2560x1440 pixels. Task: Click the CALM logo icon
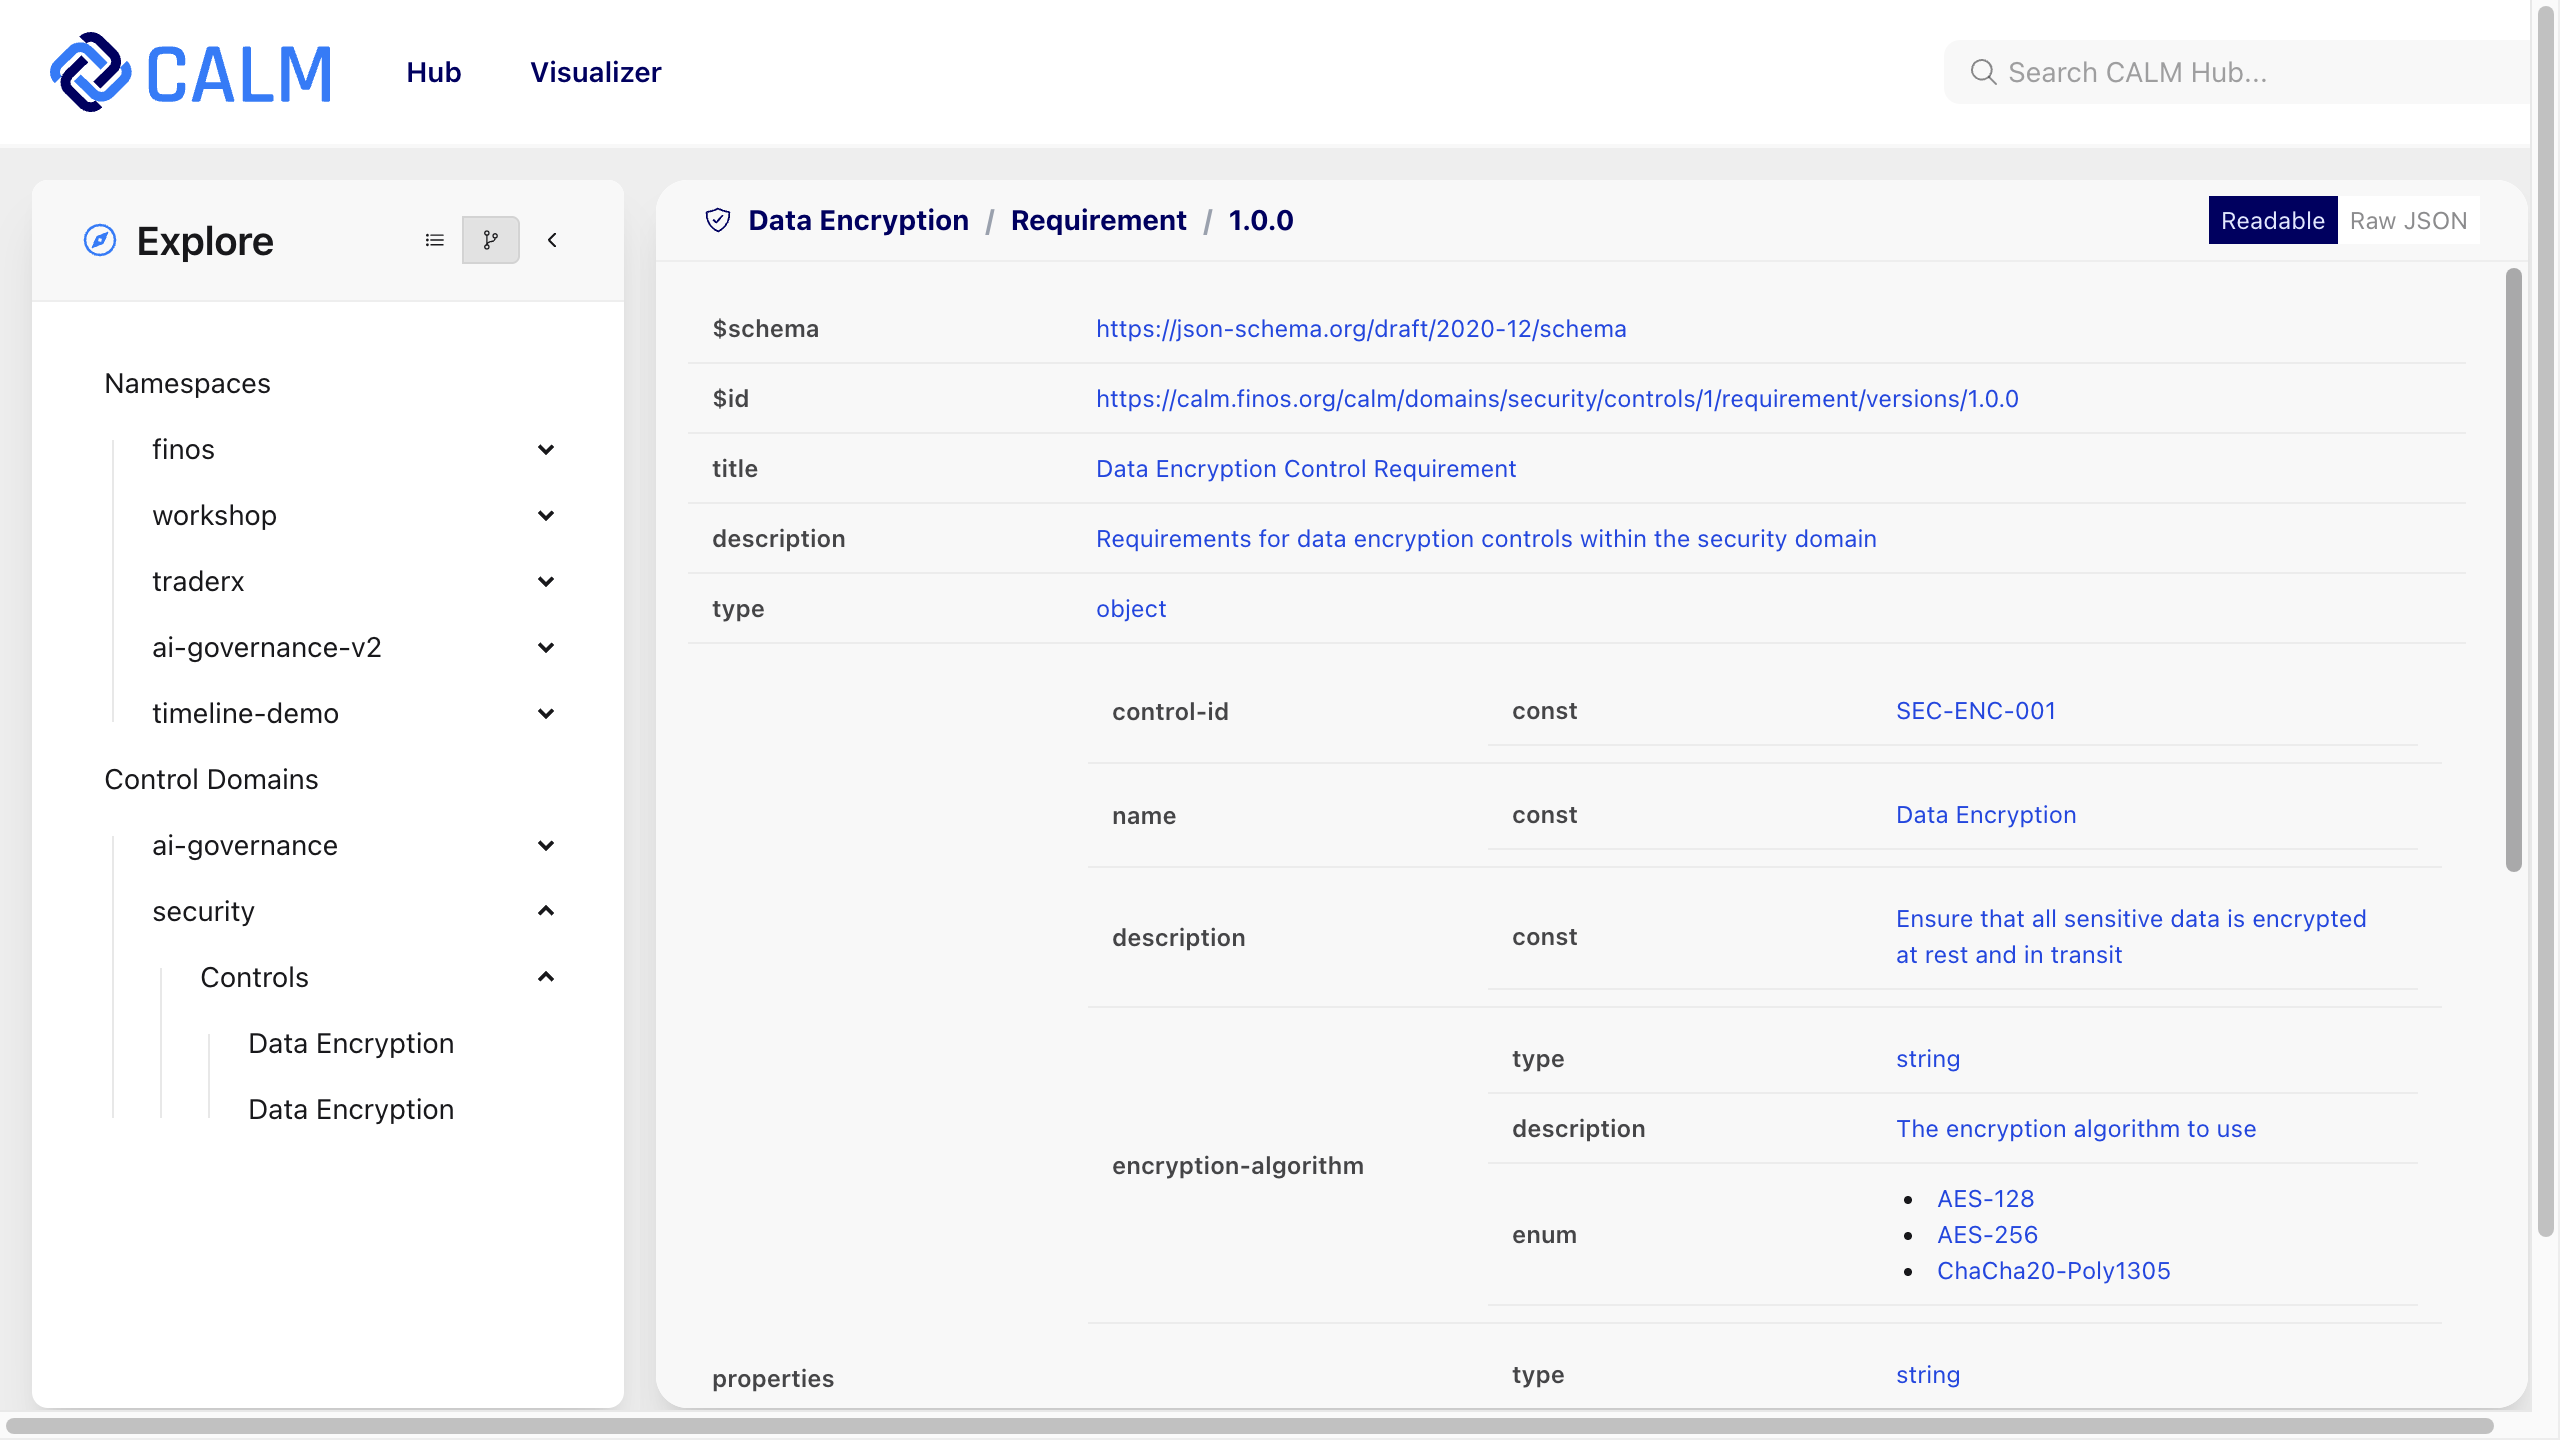[90, 72]
